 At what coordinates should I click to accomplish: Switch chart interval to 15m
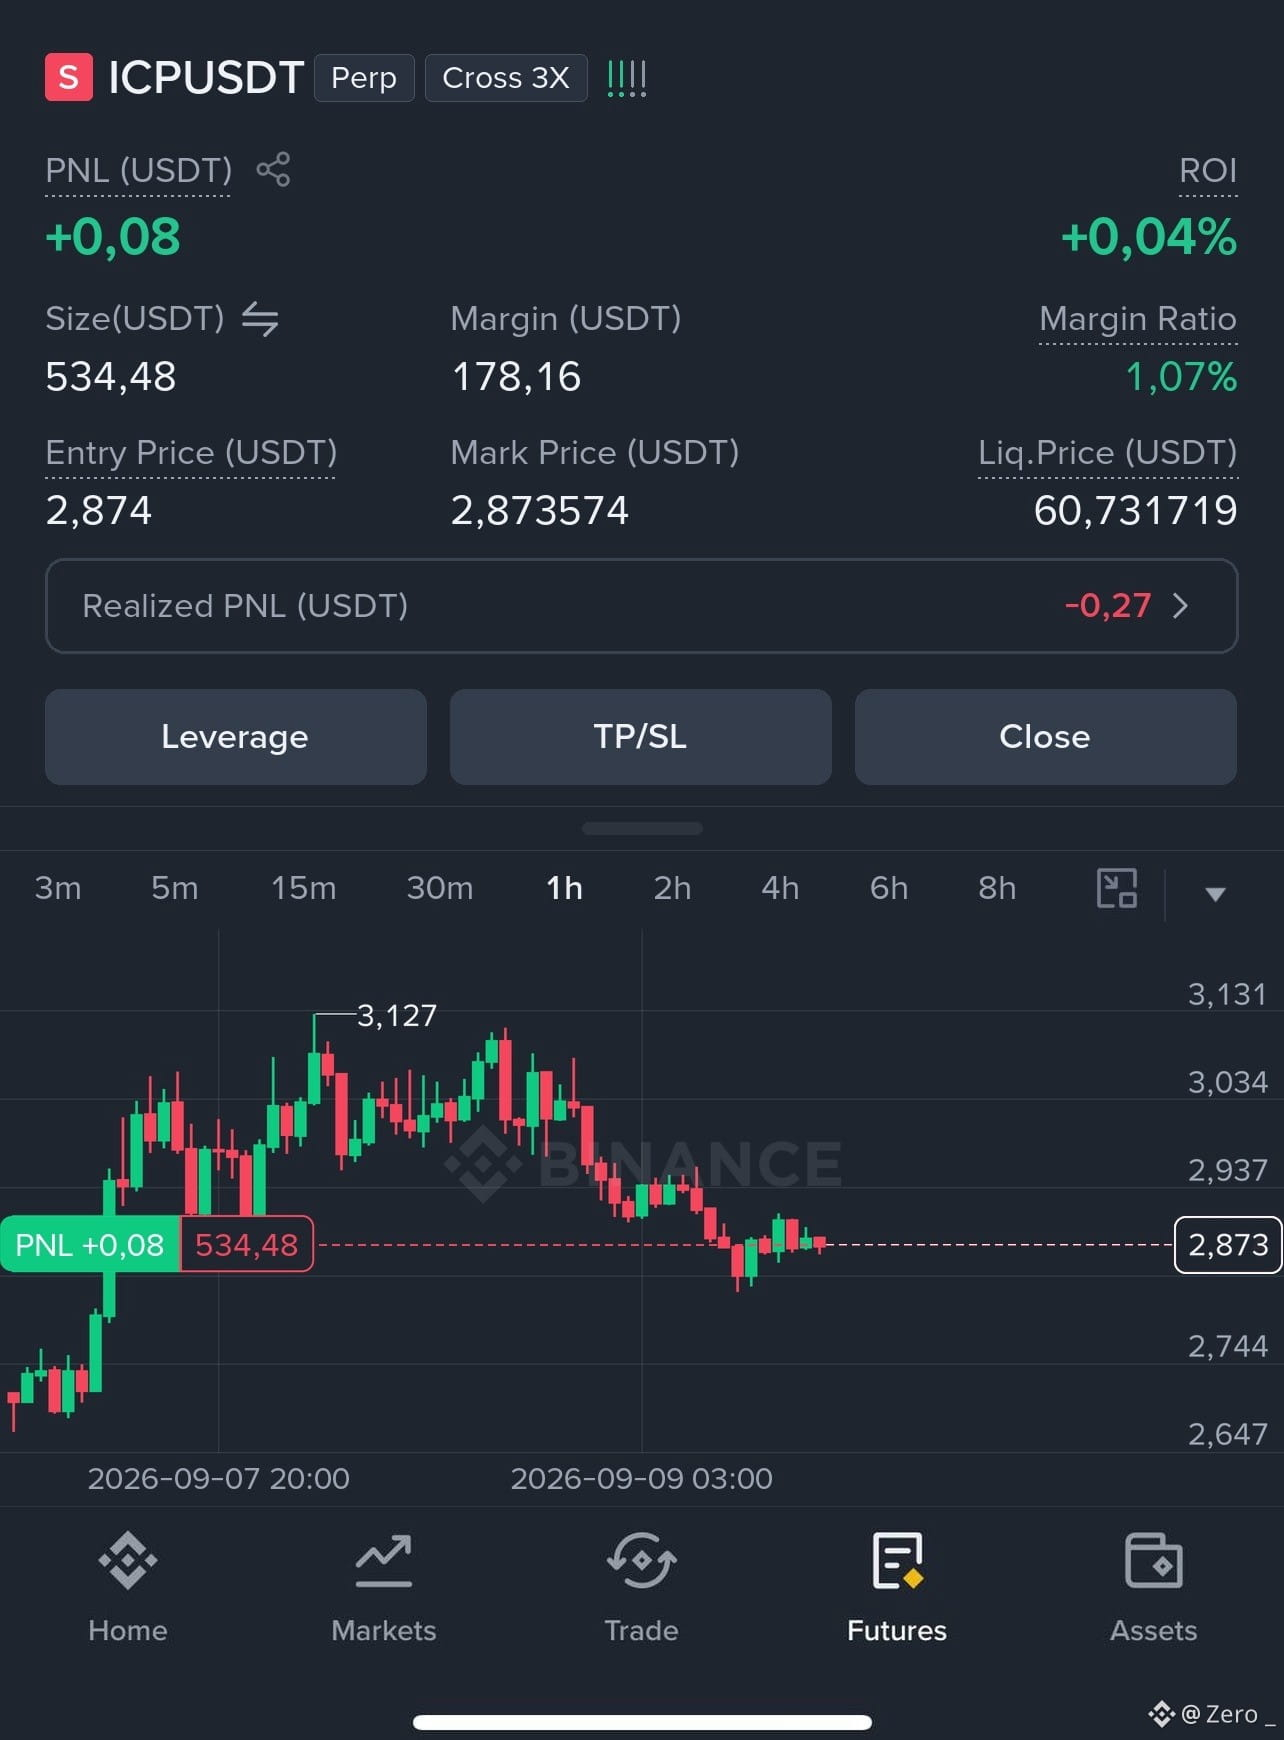pos(303,888)
